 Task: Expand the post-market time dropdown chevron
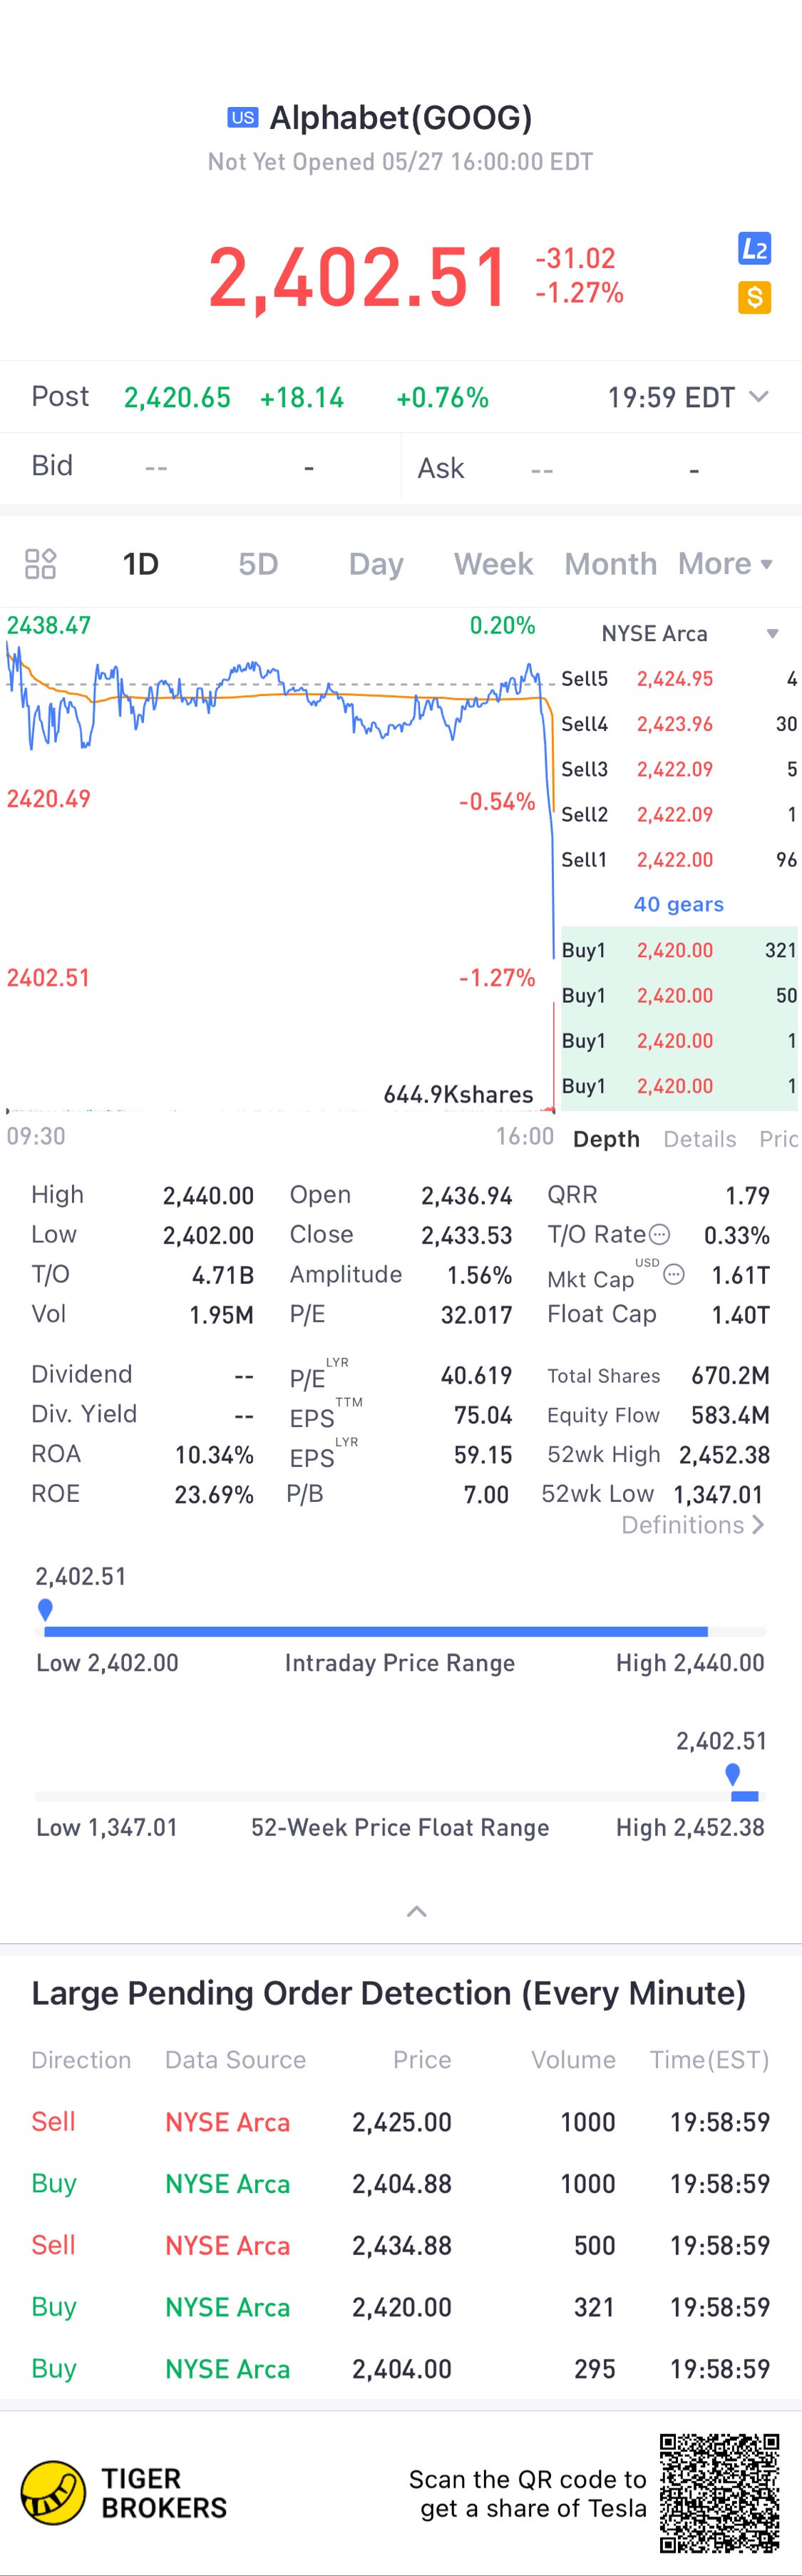(759, 397)
